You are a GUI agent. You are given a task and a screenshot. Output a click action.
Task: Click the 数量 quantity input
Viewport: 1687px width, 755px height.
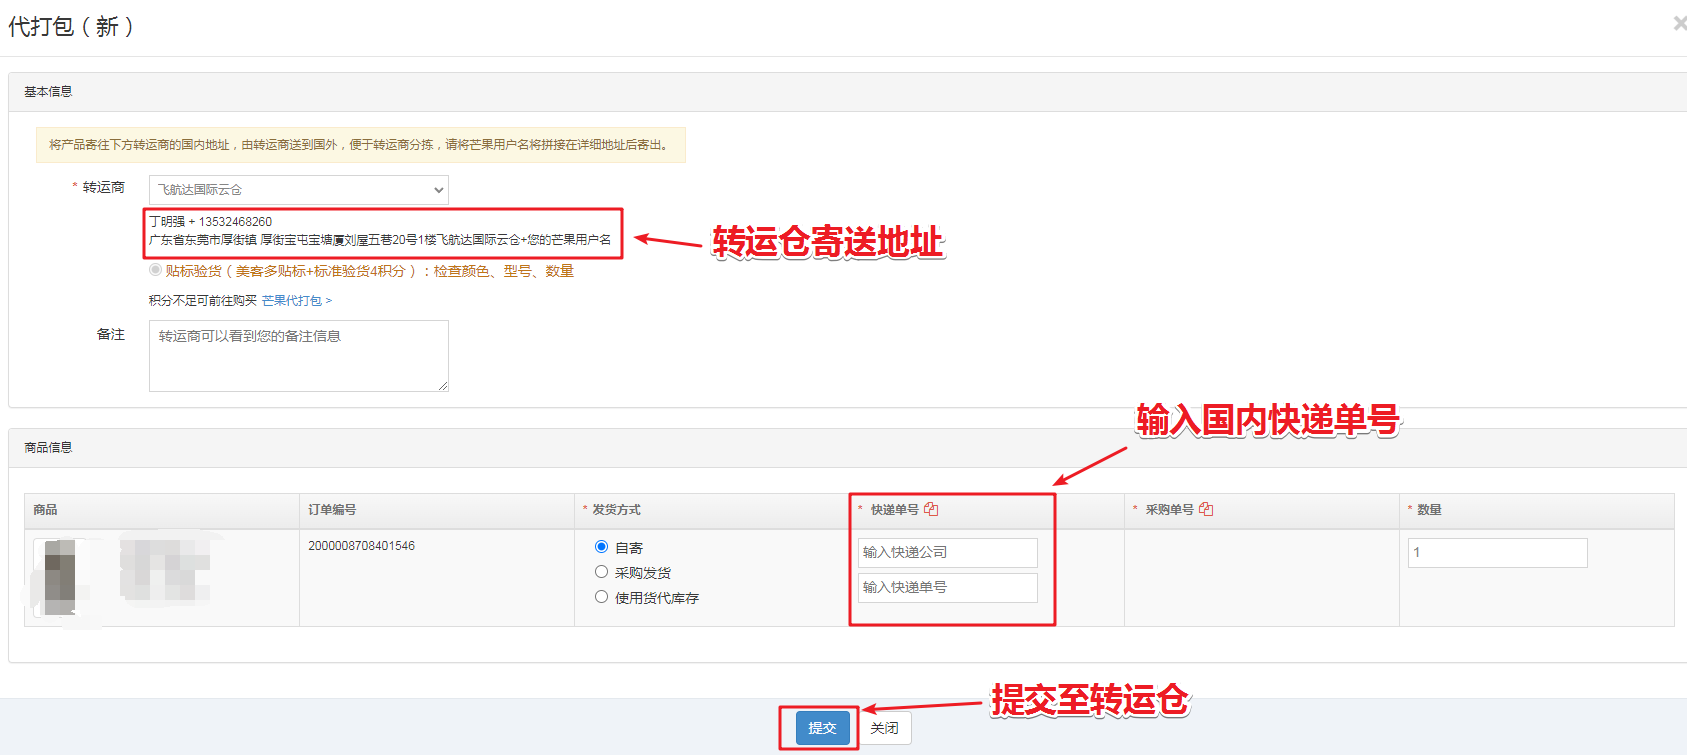[x=1497, y=553]
